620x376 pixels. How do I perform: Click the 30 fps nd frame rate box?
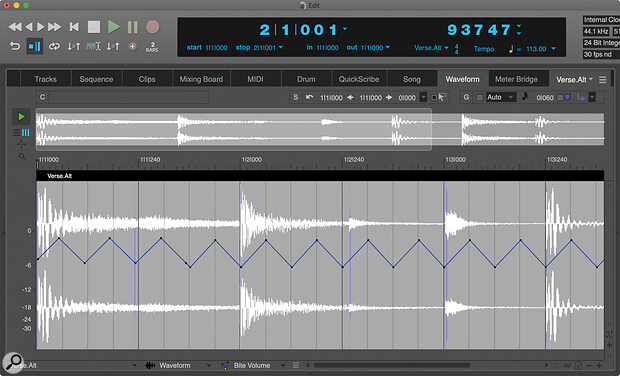point(601,54)
